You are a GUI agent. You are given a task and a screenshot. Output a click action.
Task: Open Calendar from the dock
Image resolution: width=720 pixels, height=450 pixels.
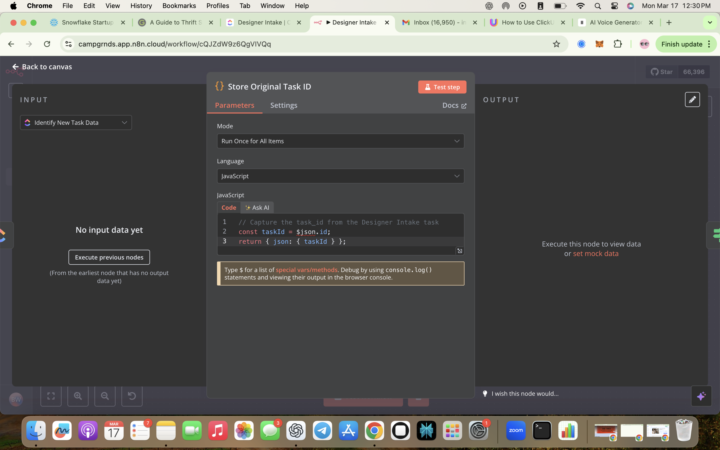point(113,430)
